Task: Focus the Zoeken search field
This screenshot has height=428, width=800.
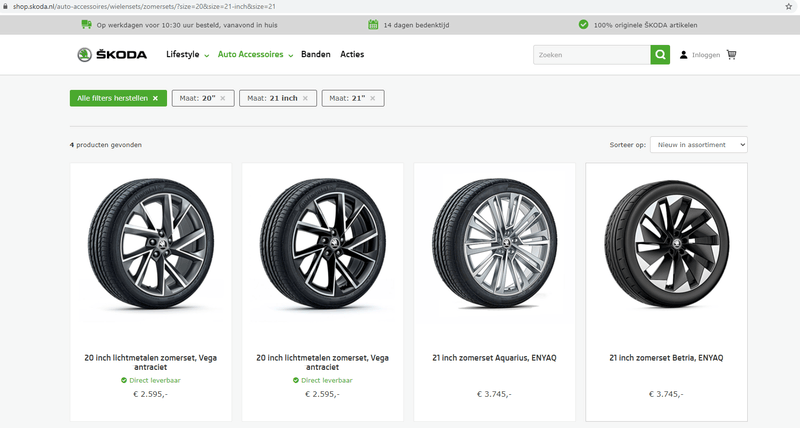Action: [x=590, y=55]
